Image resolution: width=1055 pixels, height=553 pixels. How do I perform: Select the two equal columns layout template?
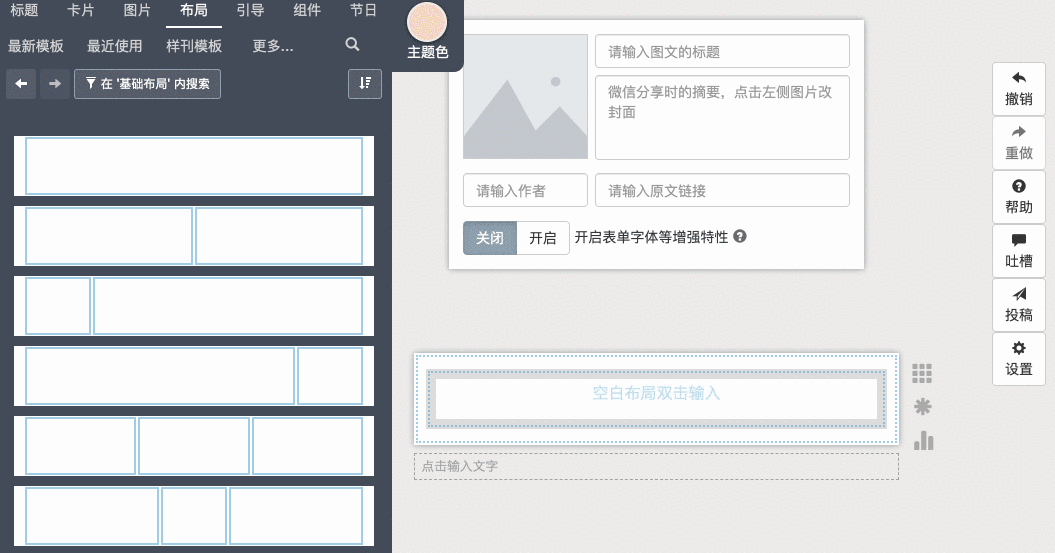point(194,236)
